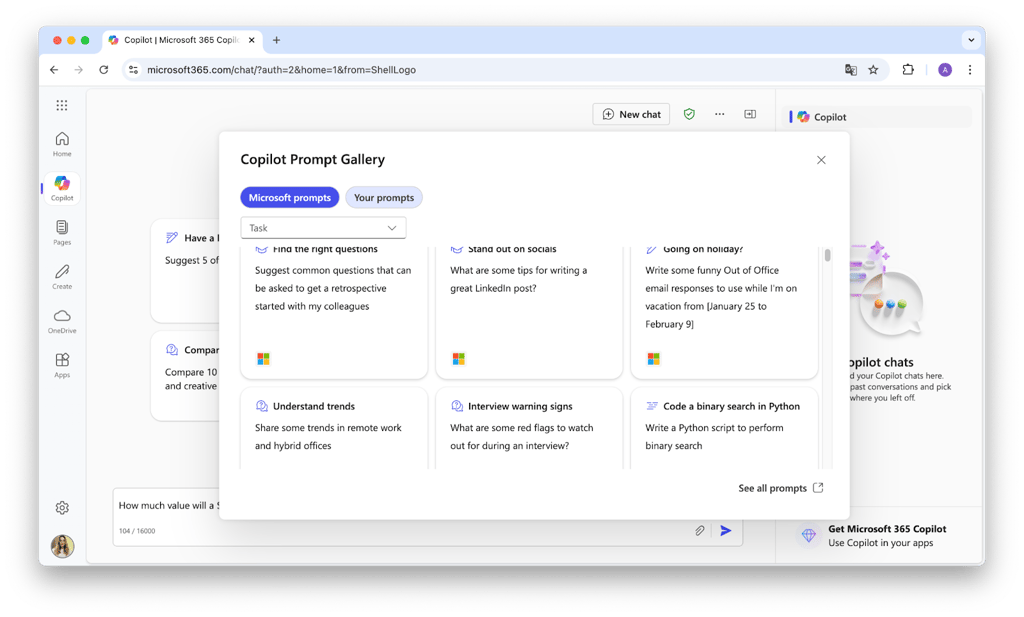Close the Copilot browser tab
The height and width of the screenshot is (617, 1024).
[251, 40]
